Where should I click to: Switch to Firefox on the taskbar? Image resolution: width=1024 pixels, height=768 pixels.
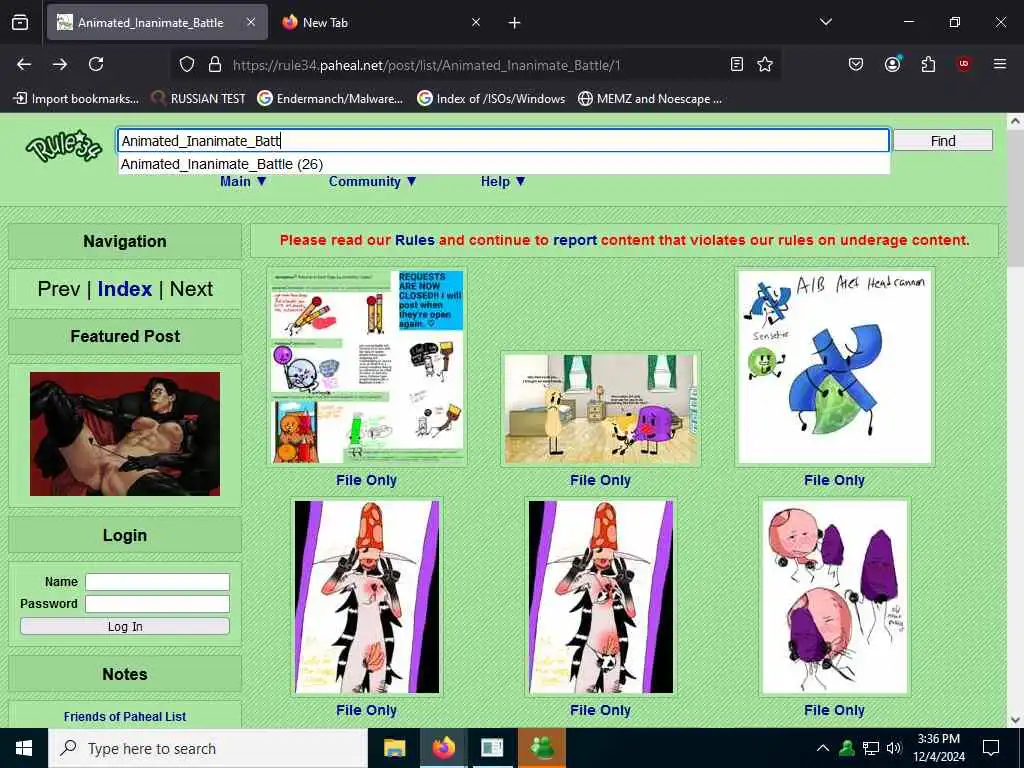(x=443, y=748)
